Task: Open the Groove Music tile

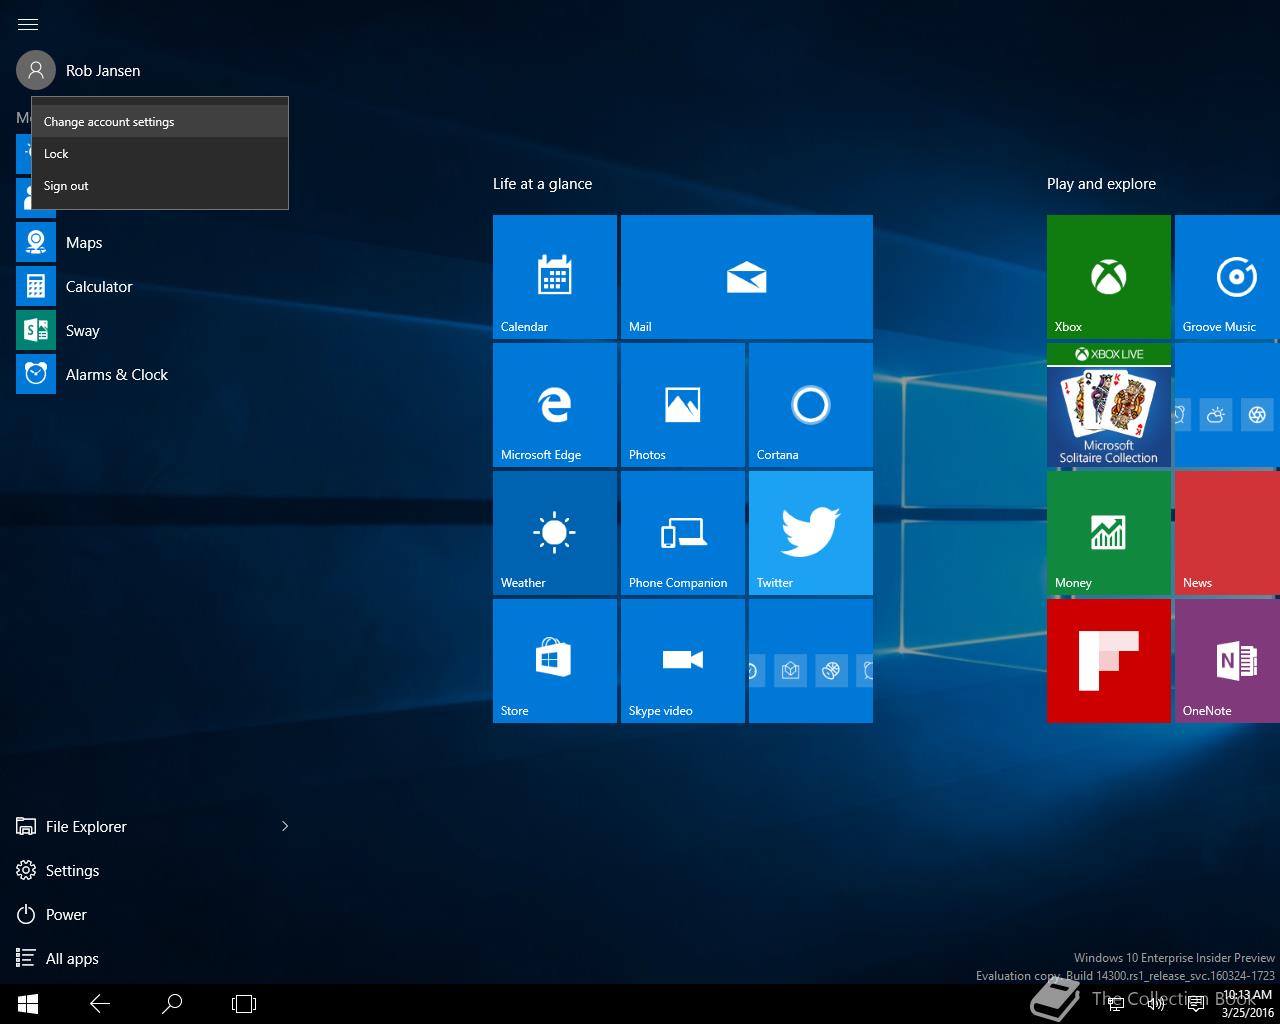Action: [1228, 277]
